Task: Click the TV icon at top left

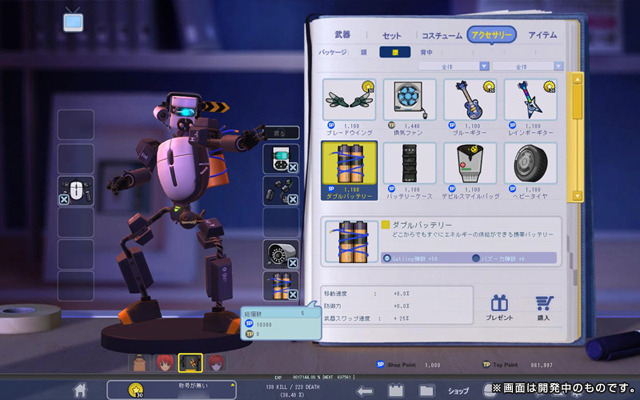Action: coord(73,20)
